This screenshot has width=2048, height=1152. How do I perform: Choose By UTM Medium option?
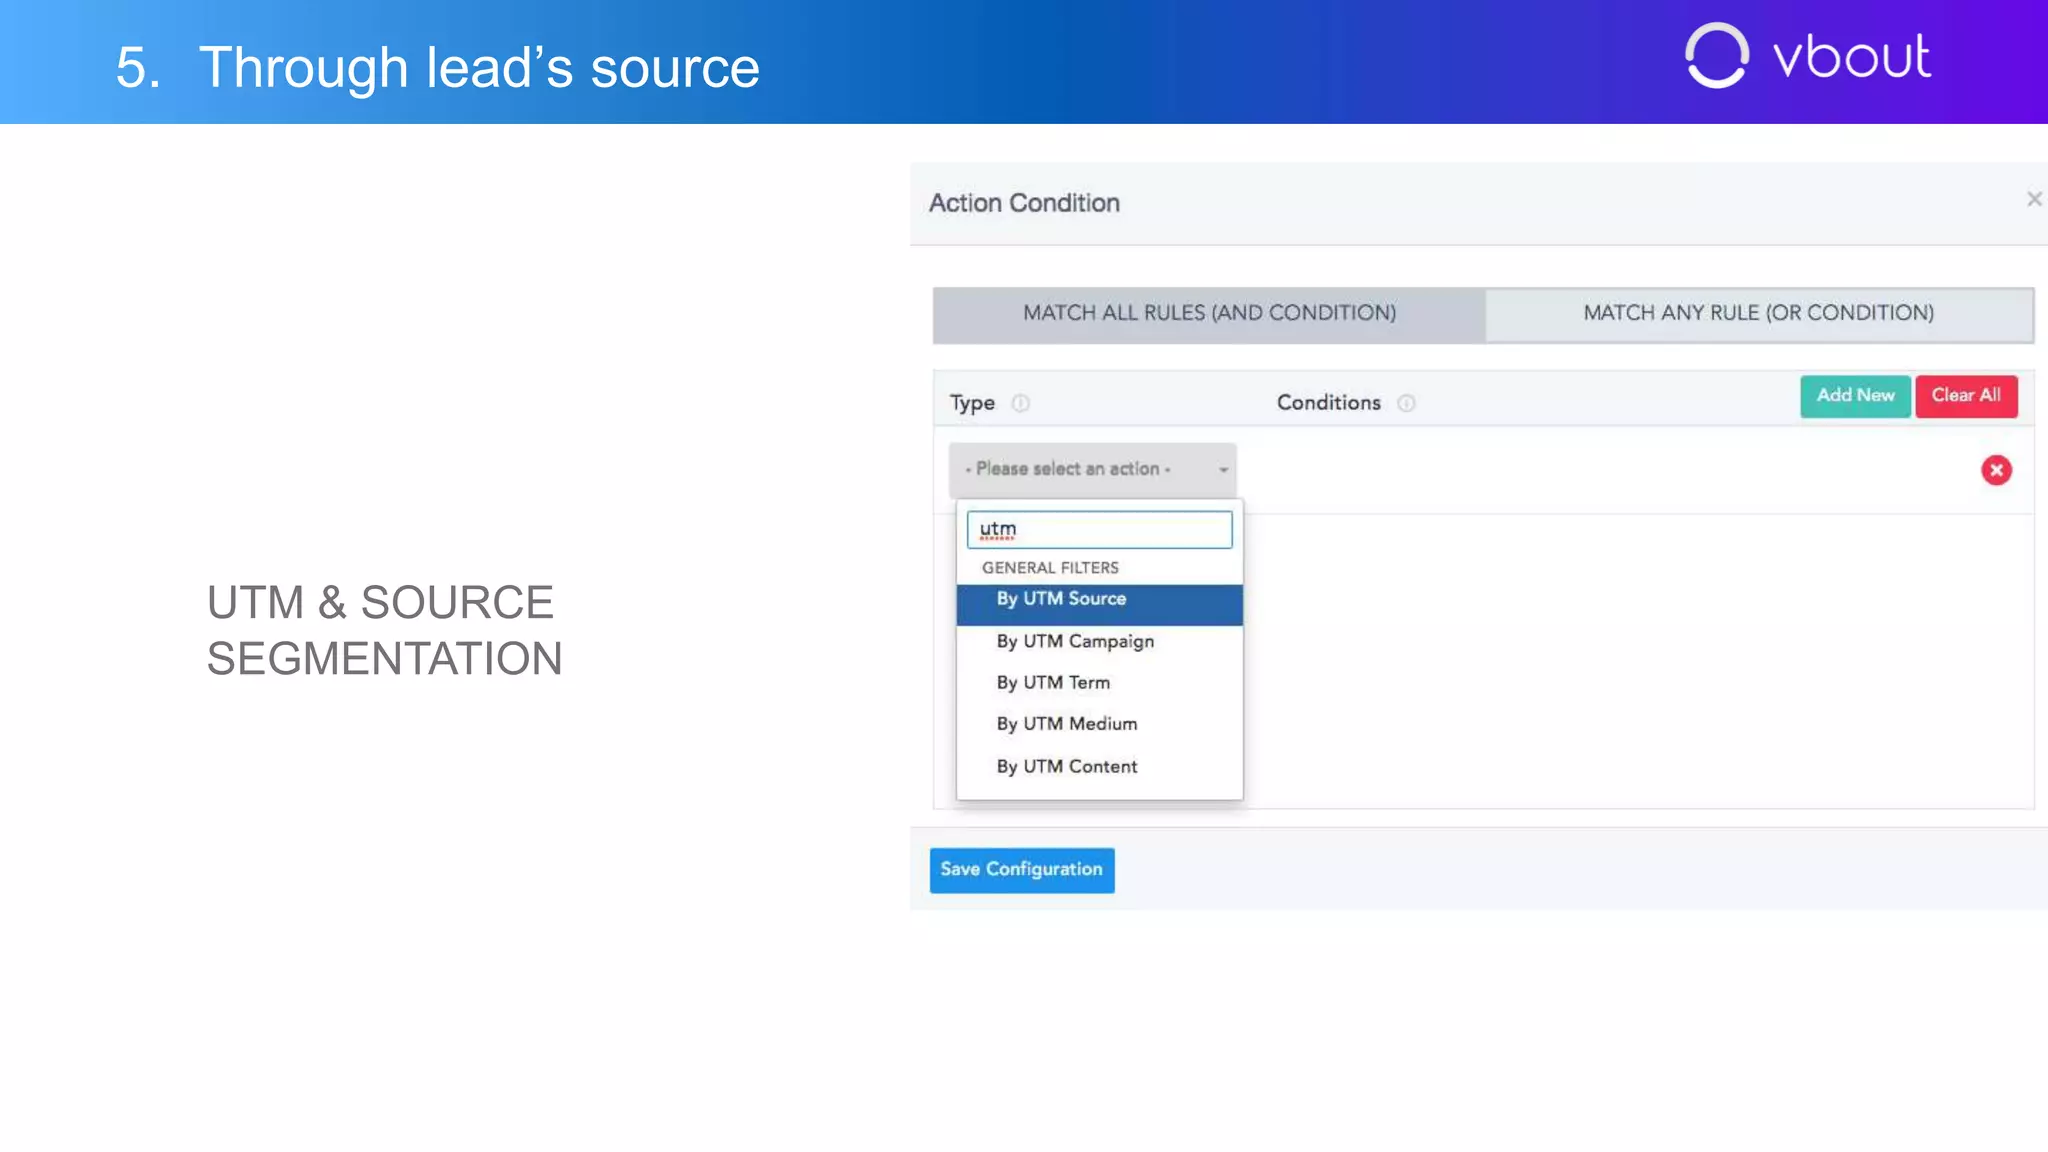coord(1099,724)
